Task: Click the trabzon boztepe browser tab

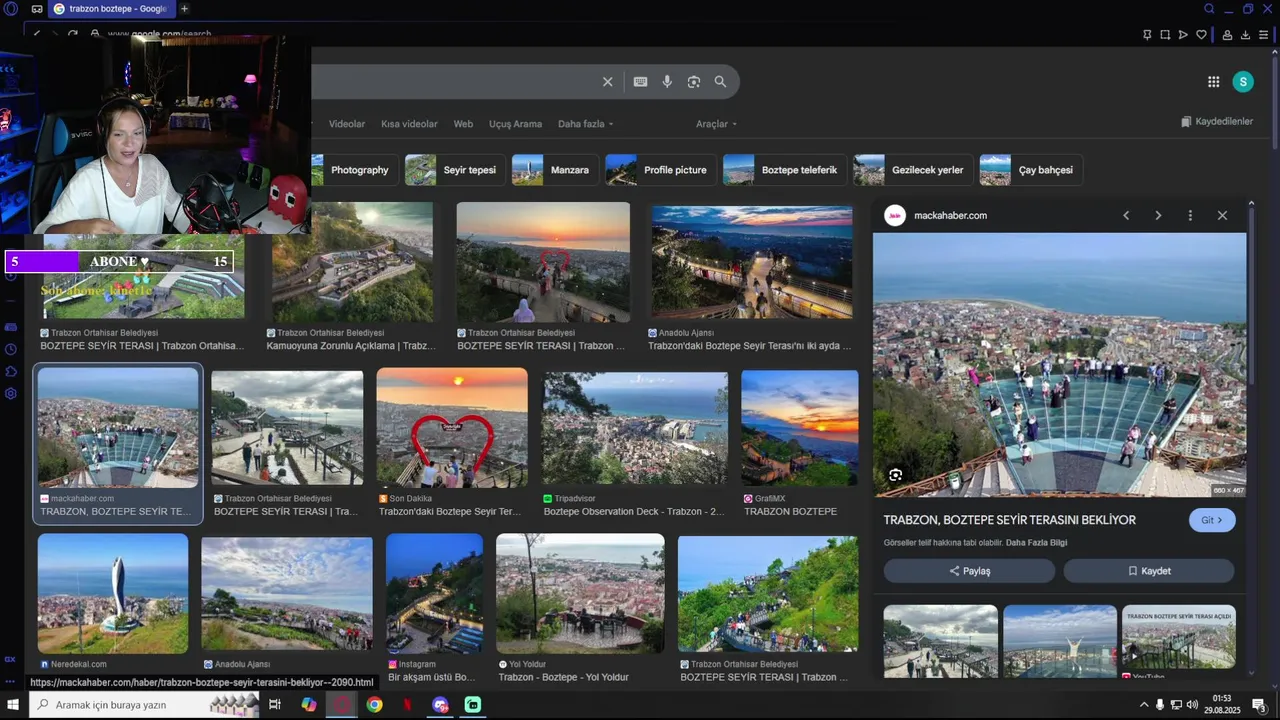Action: click(x=110, y=9)
